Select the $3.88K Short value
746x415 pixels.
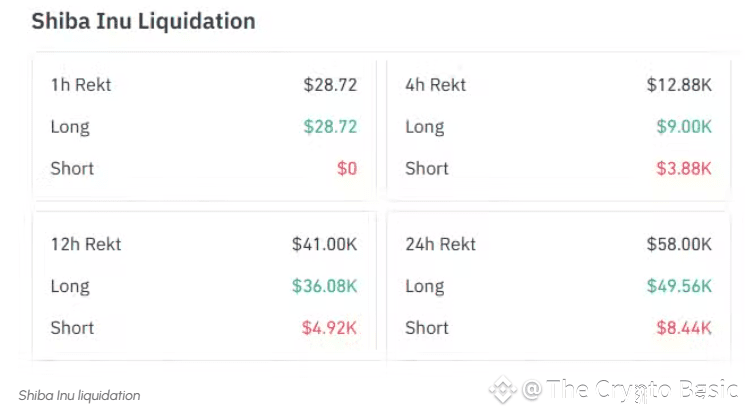(x=684, y=168)
